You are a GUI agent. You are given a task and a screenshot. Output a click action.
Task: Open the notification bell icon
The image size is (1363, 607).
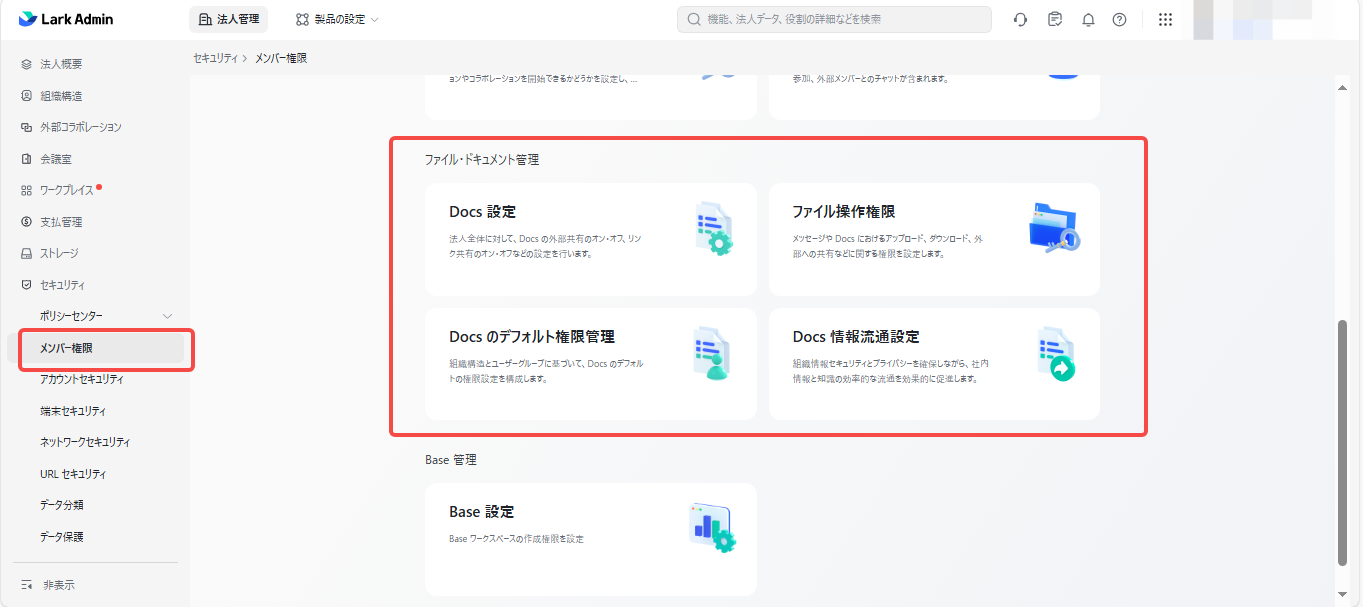tap(1088, 19)
